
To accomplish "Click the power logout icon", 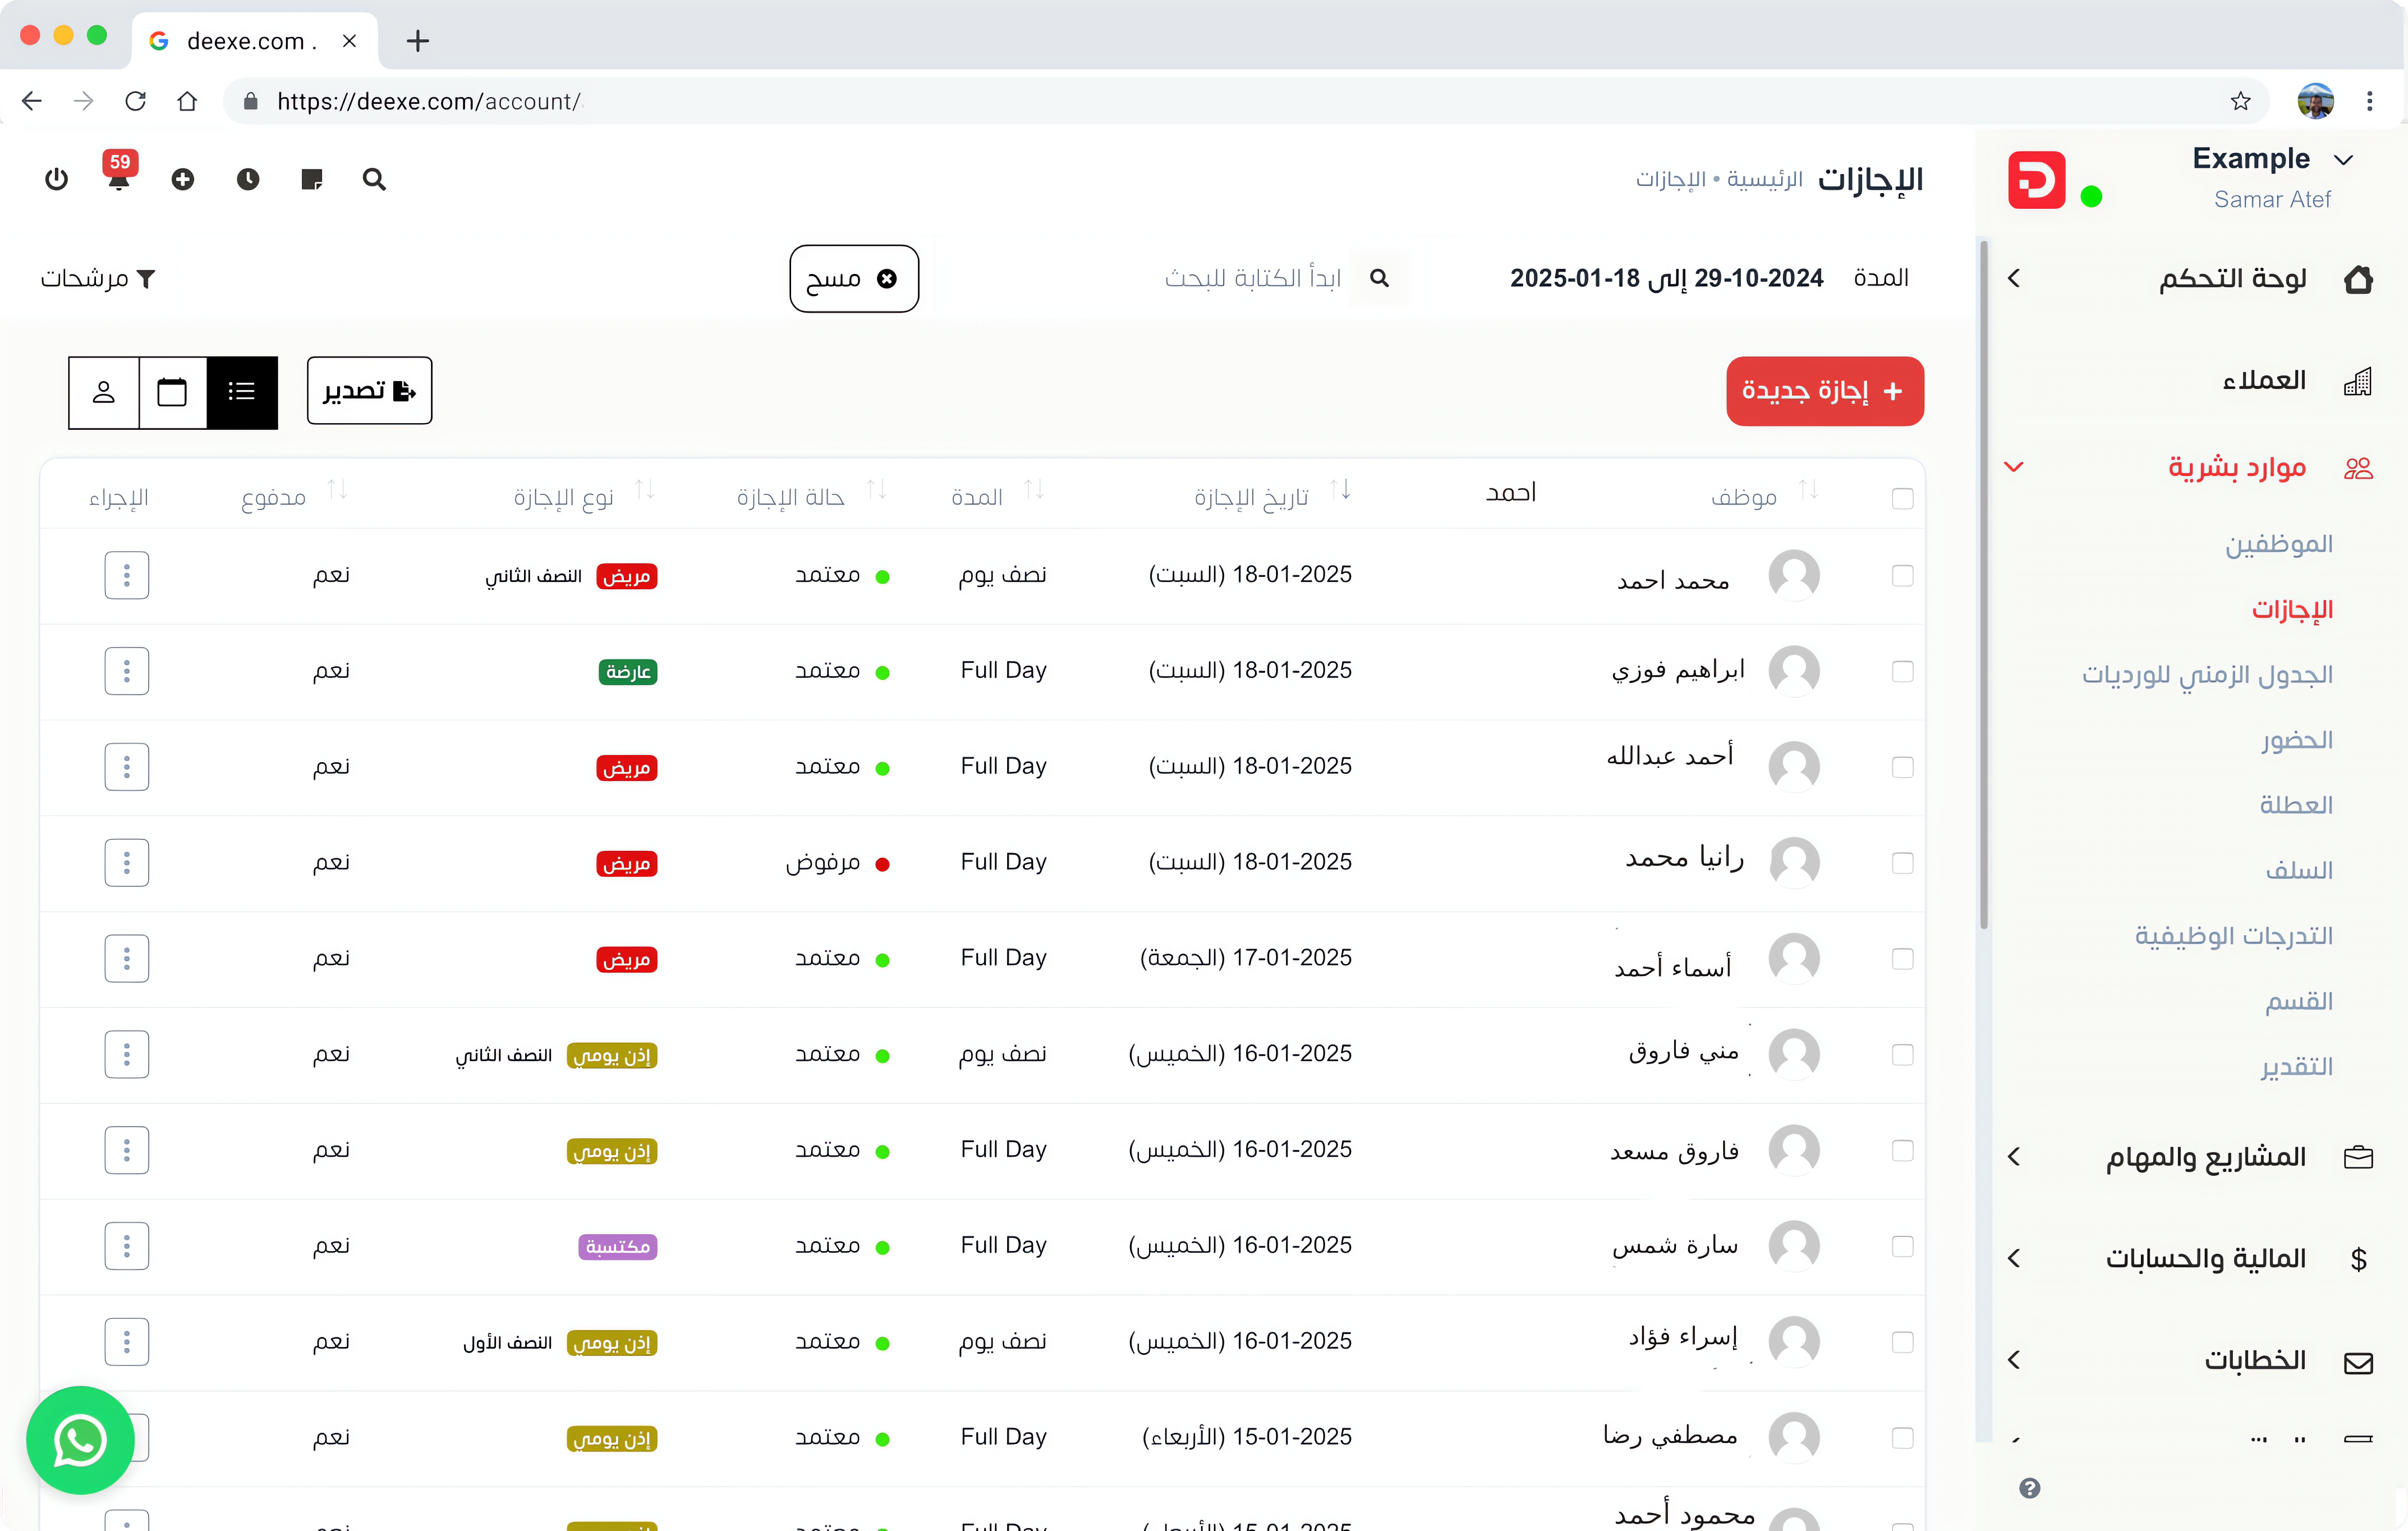I will pos(57,179).
